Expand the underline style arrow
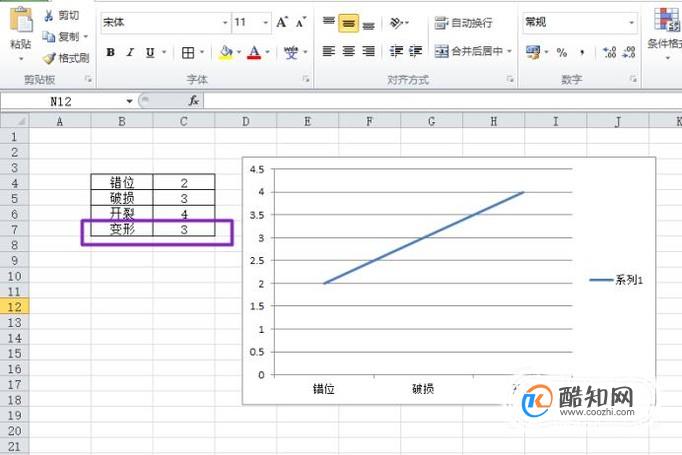Image resolution: width=682 pixels, height=455 pixels. (x=164, y=53)
